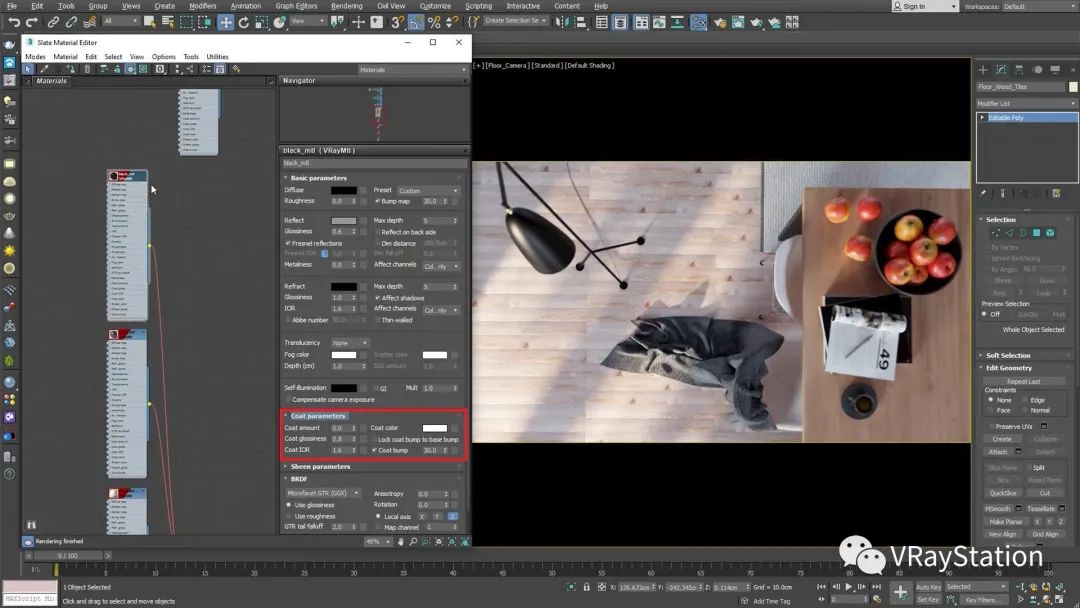Screen dimensions: 1080x608
Task: Uncheck the Affect shadows checkbox
Action: [377, 298]
